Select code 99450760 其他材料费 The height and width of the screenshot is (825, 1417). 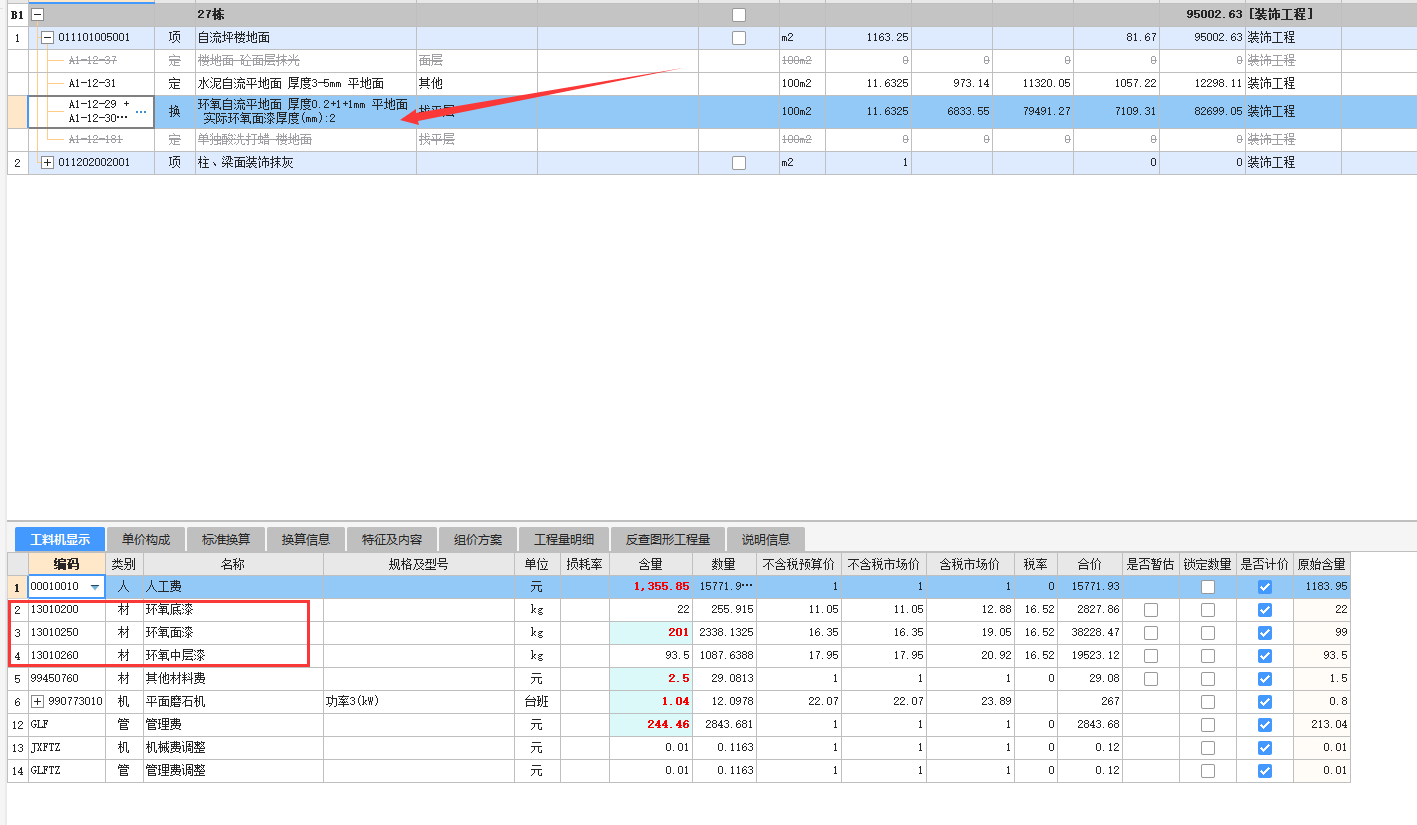pos(66,678)
